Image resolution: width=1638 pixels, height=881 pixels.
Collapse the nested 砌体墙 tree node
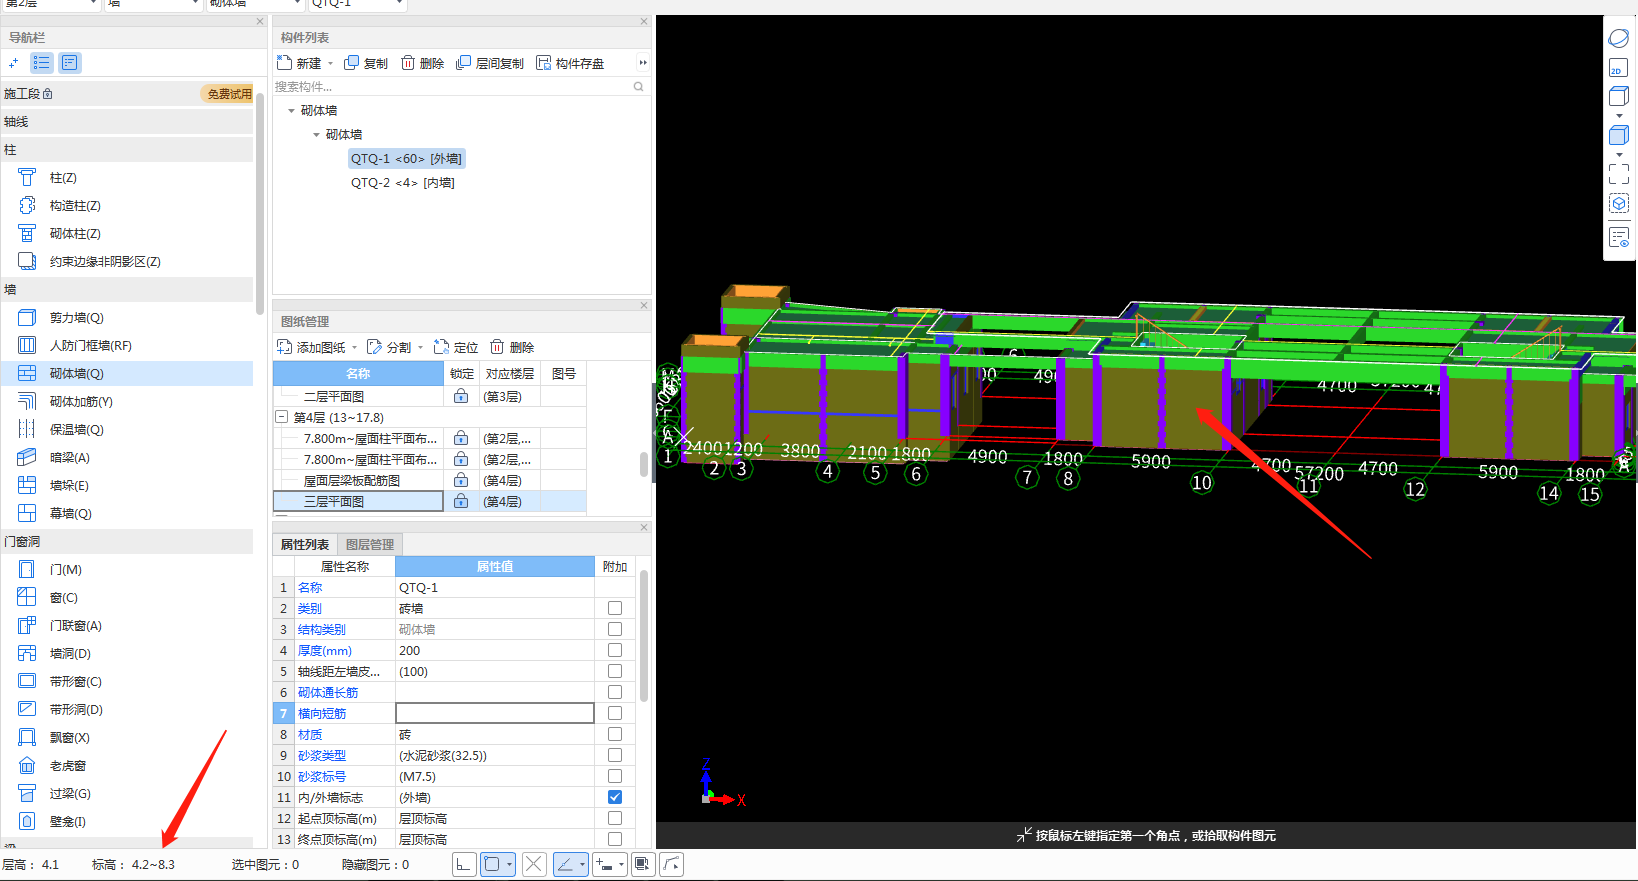[x=317, y=135]
